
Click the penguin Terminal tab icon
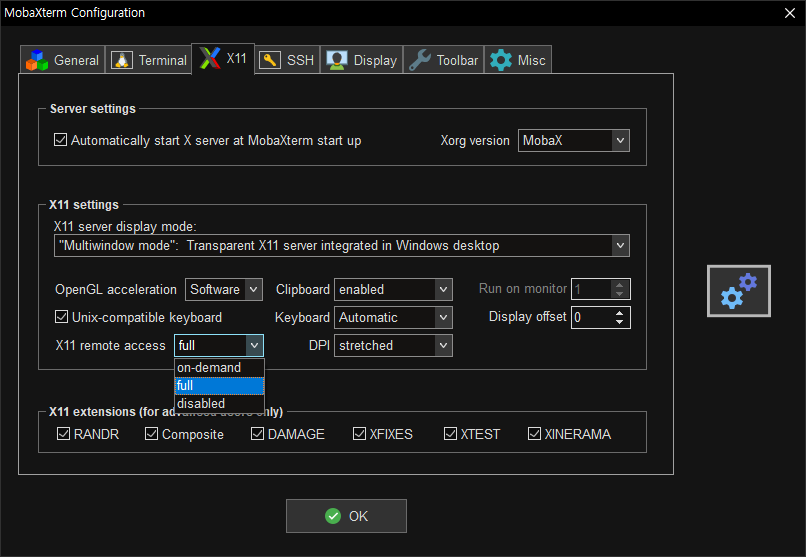coord(122,60)
